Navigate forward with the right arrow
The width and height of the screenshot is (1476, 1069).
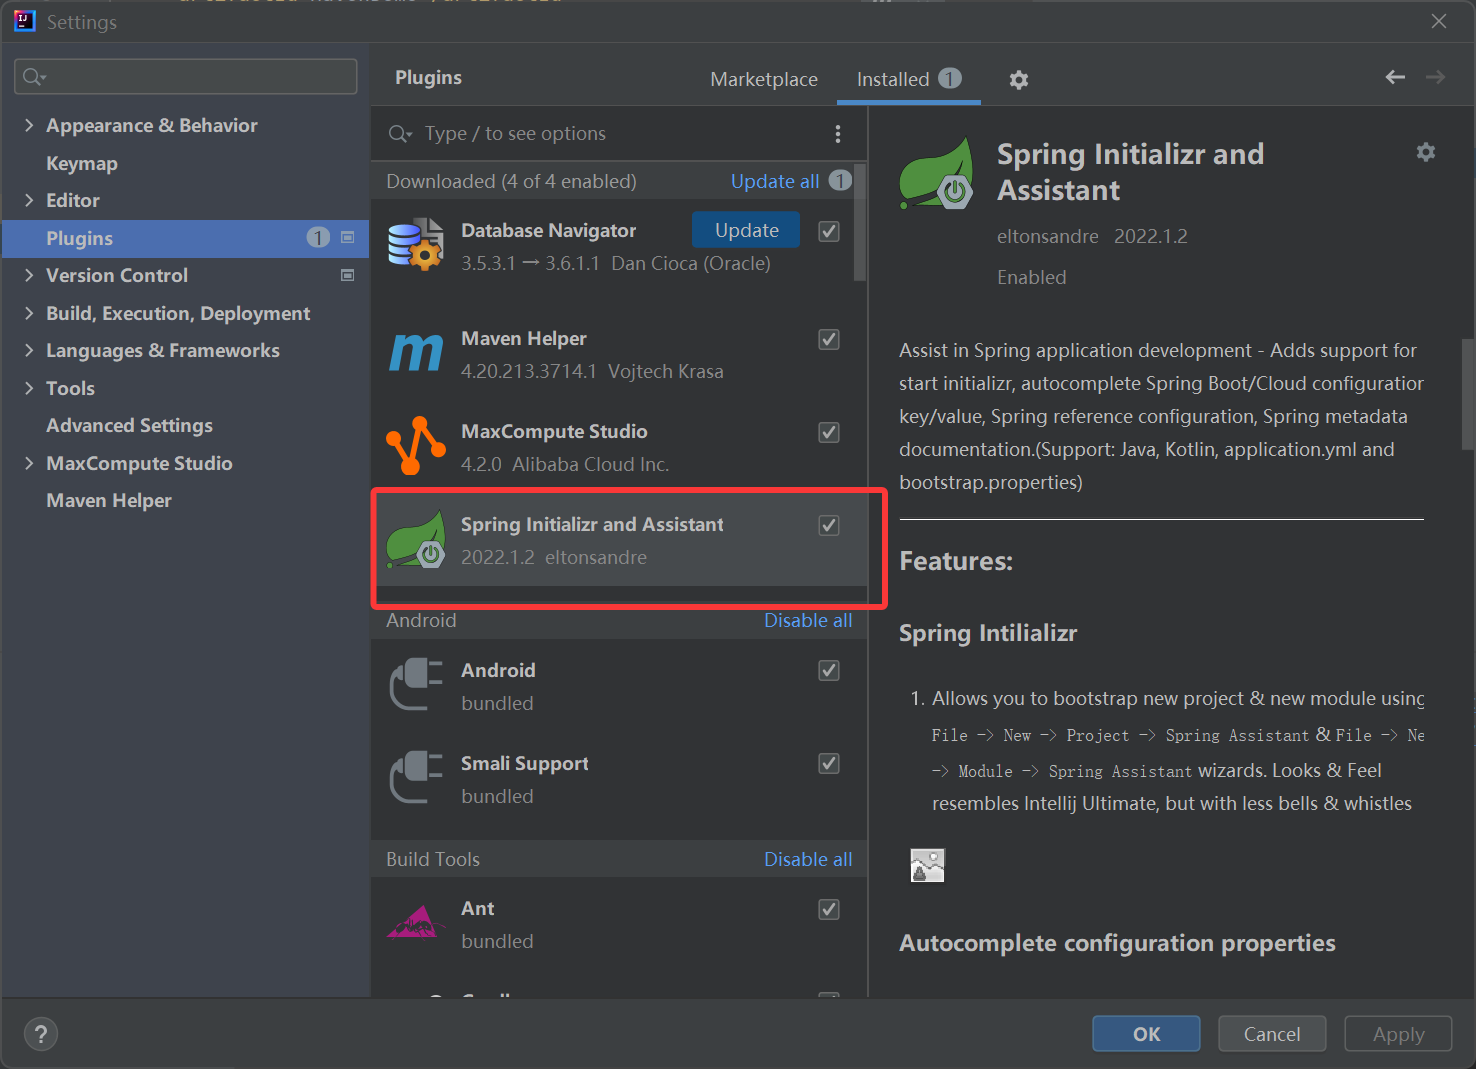click(x=1435, y=77)
